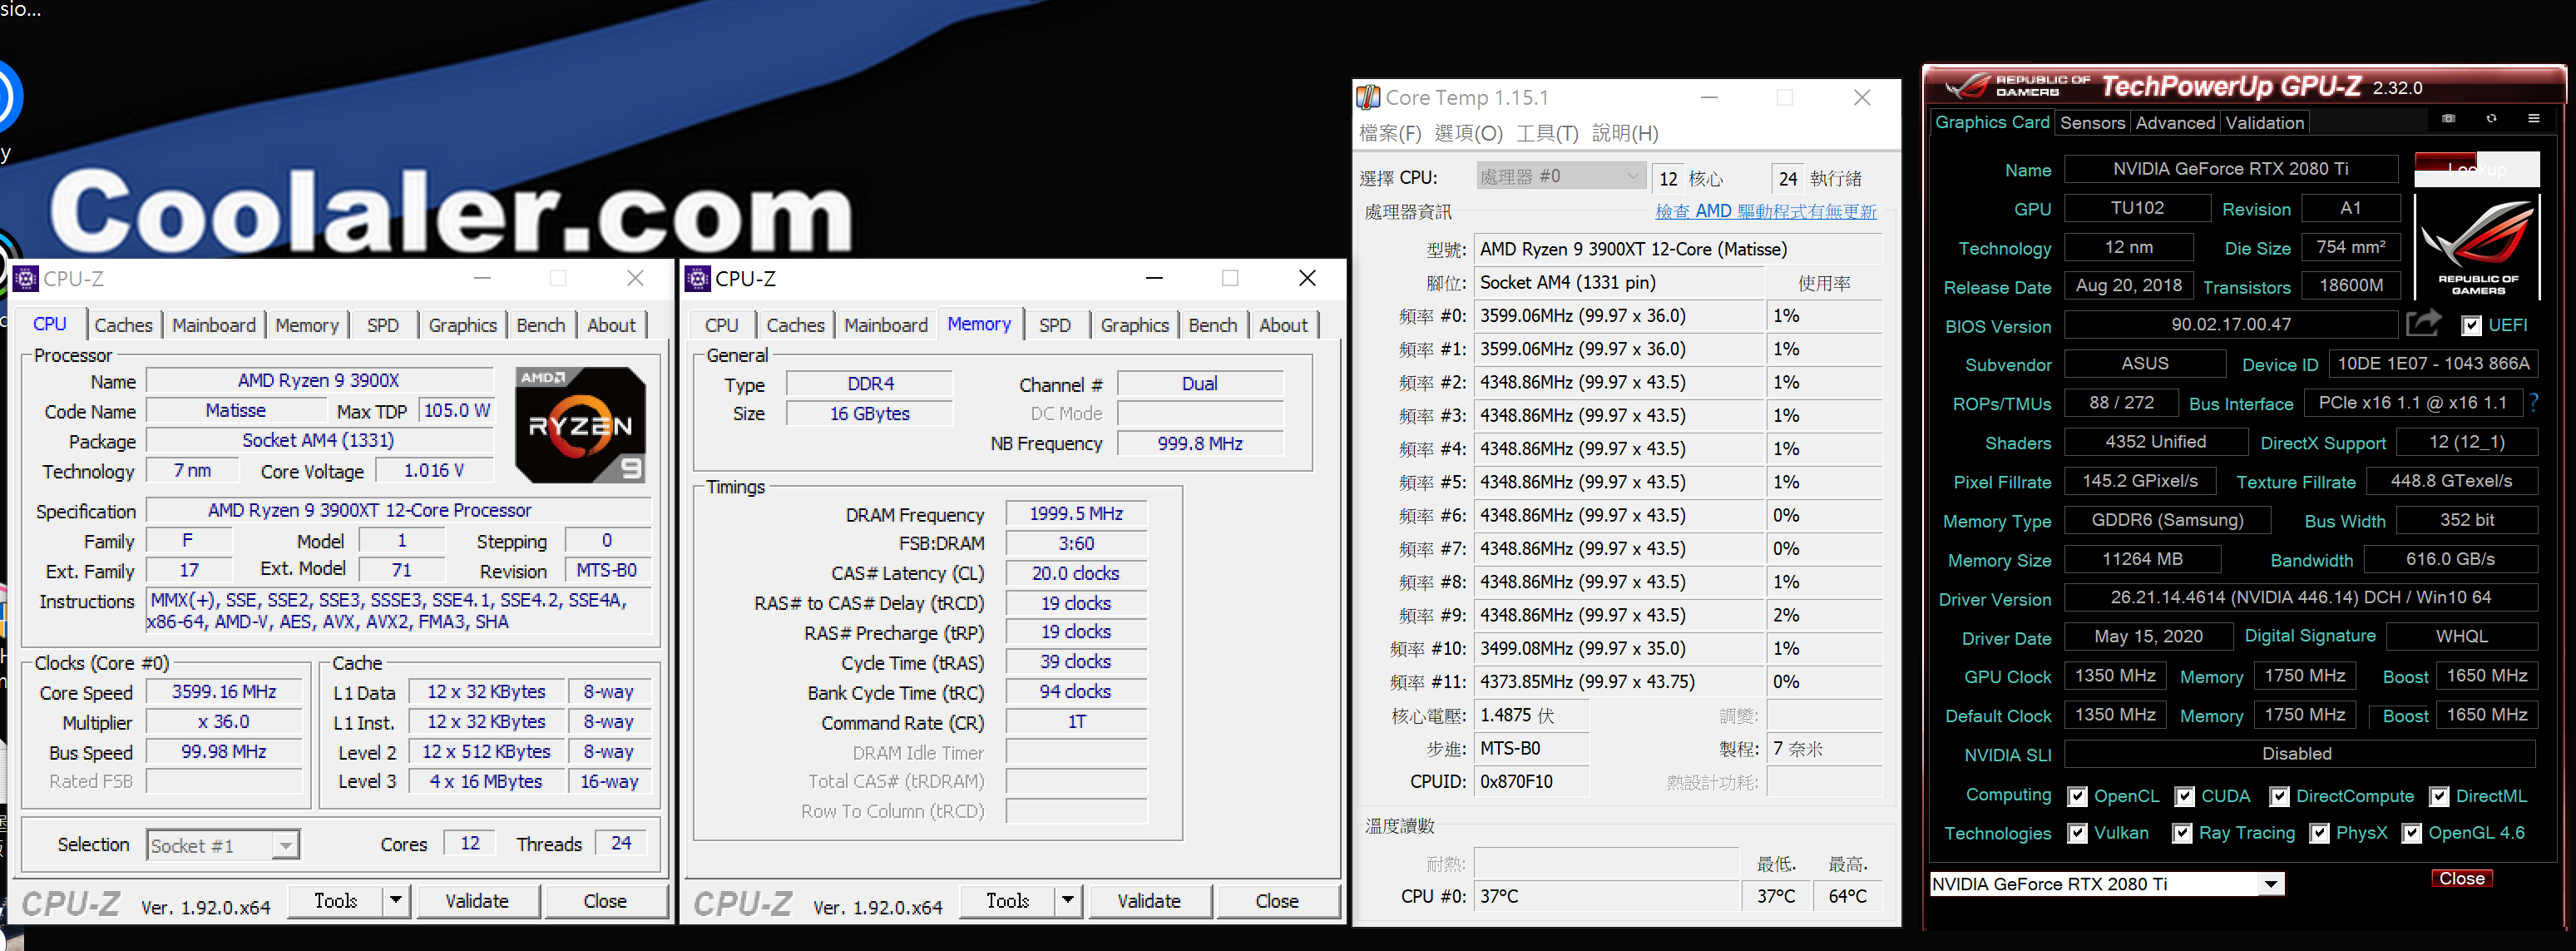This screenshot has height=951, width=2576.
Task: Open Bench tab in left CPU-Z window
Action: pyautogui.click(x=541, y=325)
